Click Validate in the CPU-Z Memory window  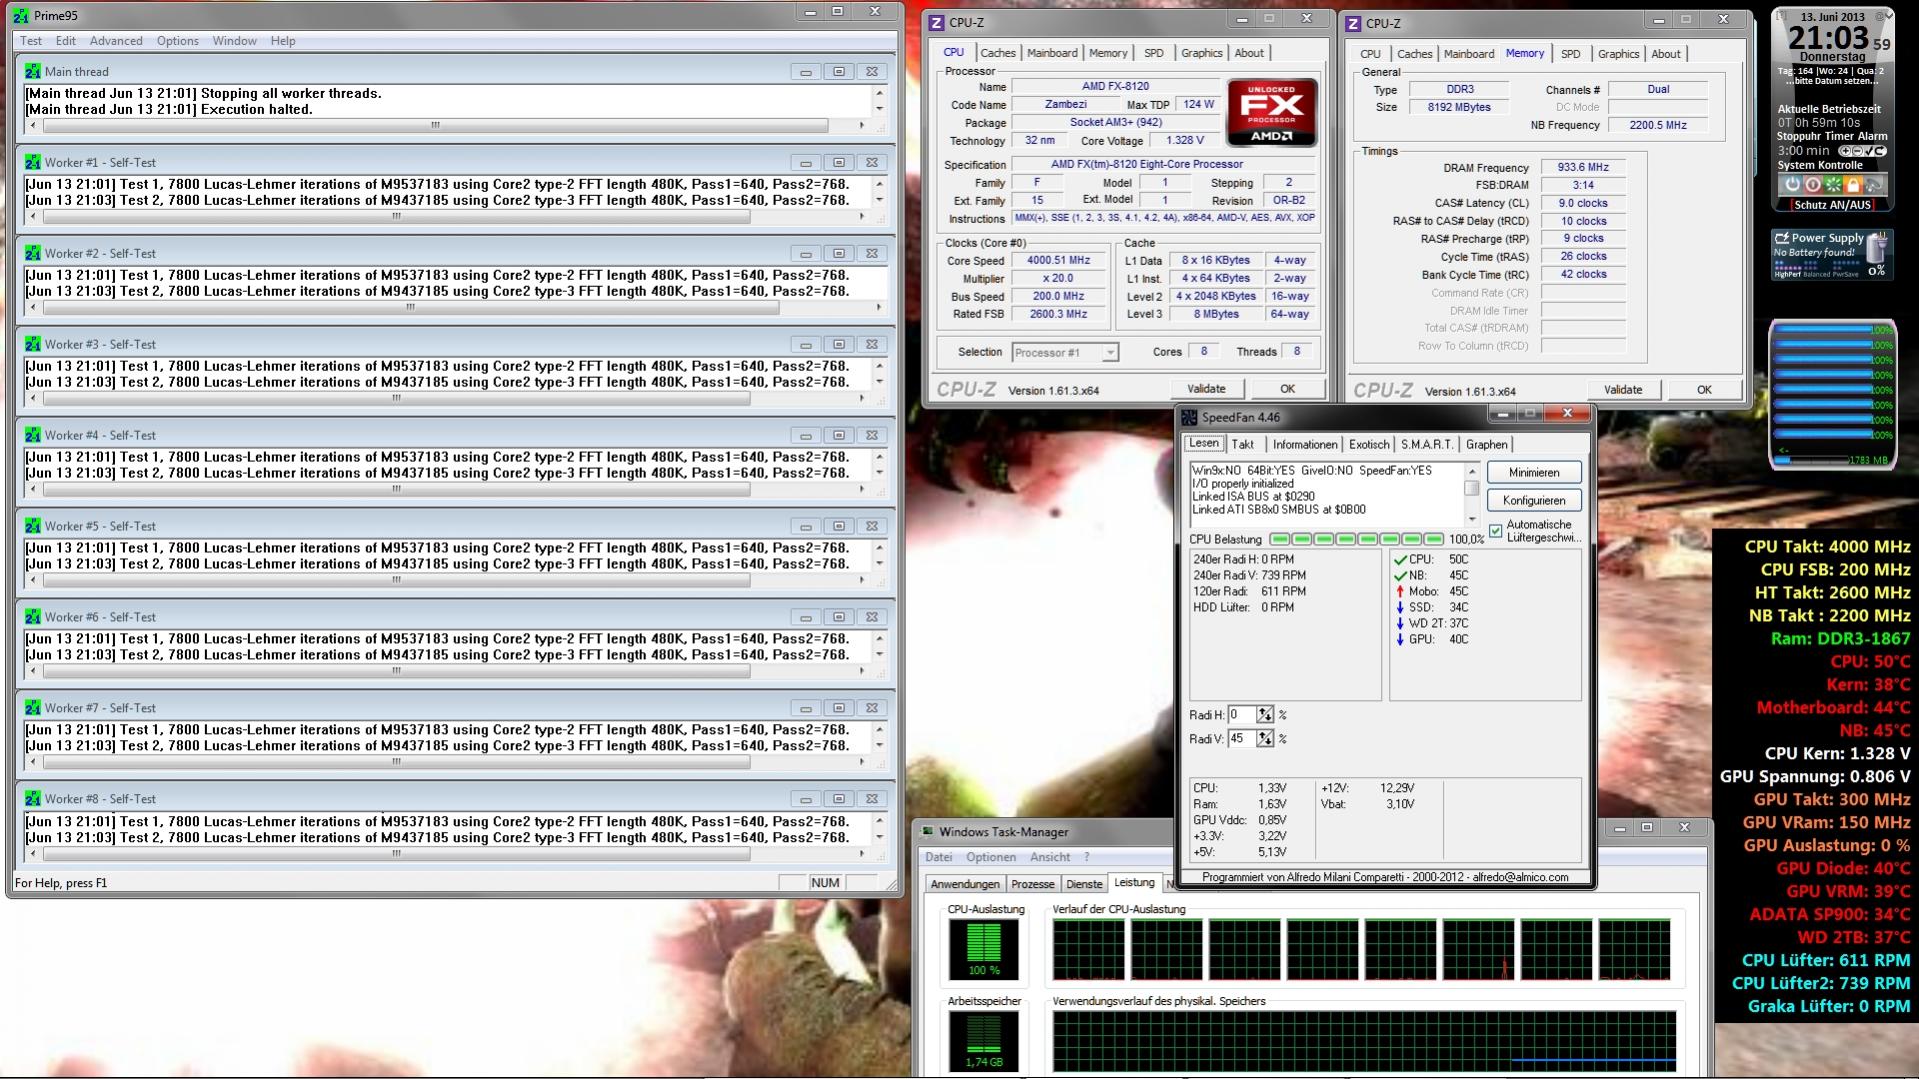point(1622,390)
